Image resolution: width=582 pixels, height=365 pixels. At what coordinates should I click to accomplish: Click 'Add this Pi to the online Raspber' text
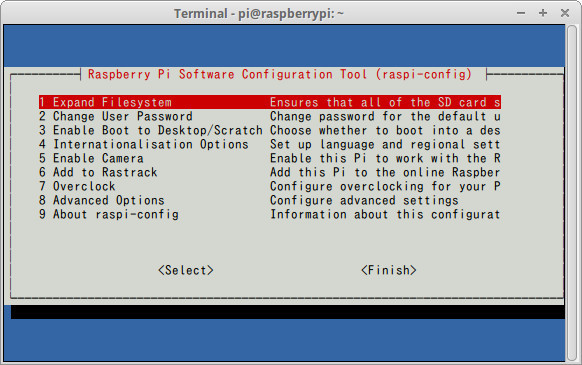click(x=385, y=172)
